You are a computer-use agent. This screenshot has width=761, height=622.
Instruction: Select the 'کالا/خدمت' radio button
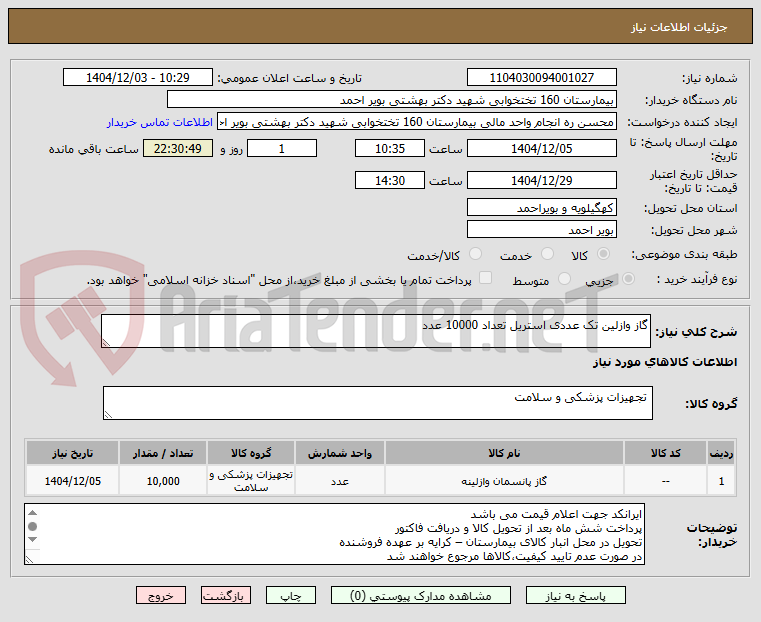475,254
